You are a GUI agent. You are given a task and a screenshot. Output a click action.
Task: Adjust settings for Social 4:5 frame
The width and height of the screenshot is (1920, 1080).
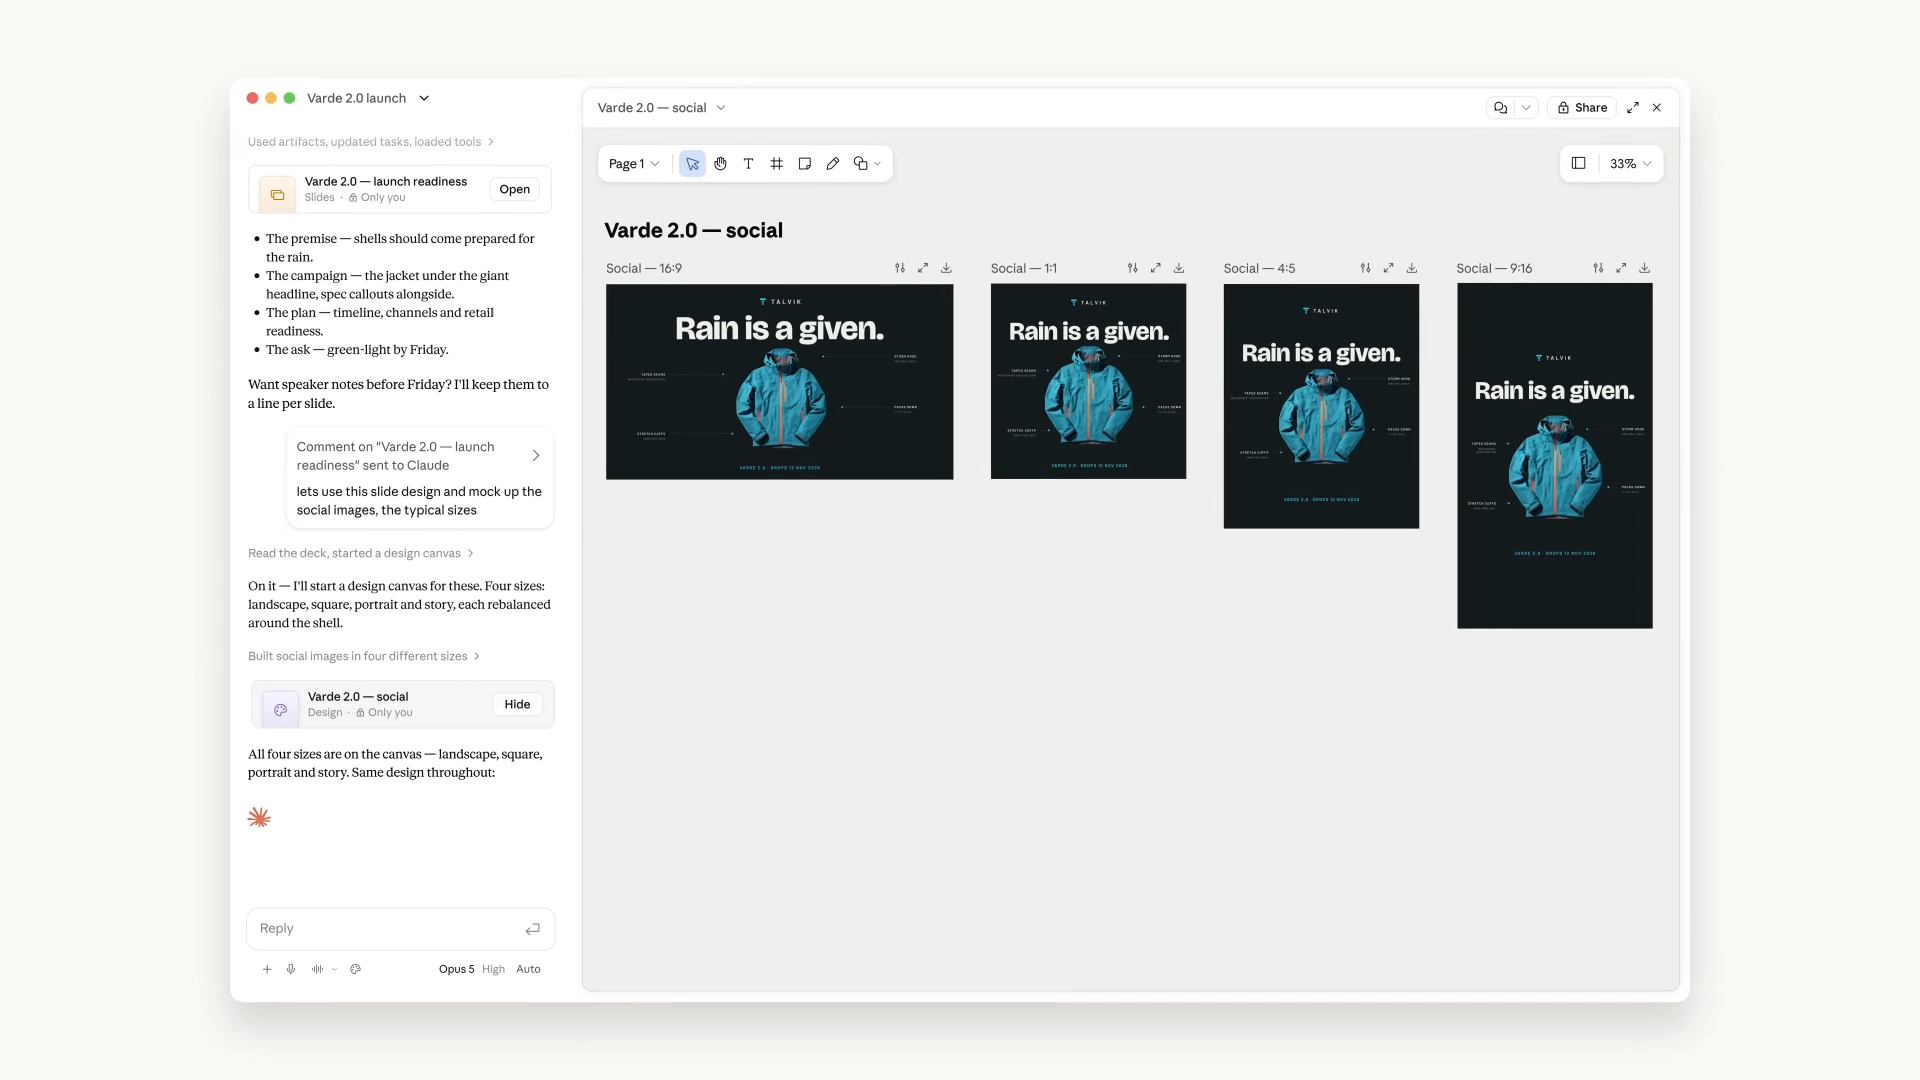(1365, 268)
